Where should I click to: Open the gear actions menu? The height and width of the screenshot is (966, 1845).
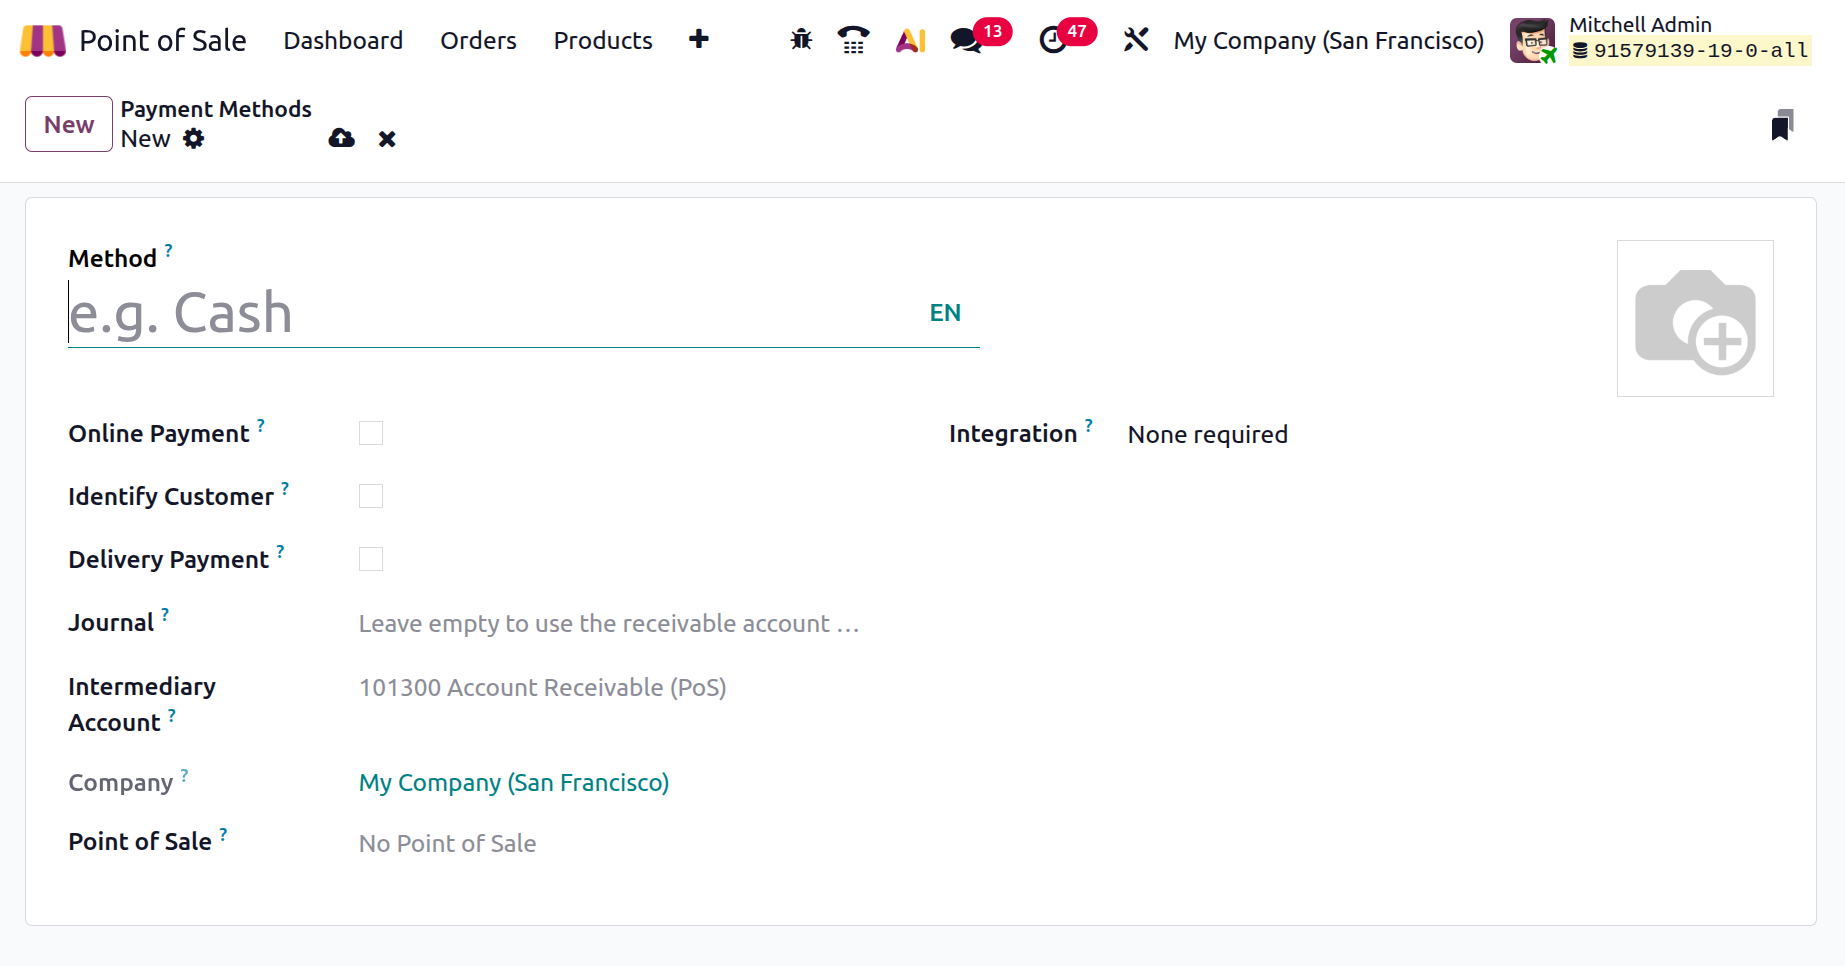194,139
